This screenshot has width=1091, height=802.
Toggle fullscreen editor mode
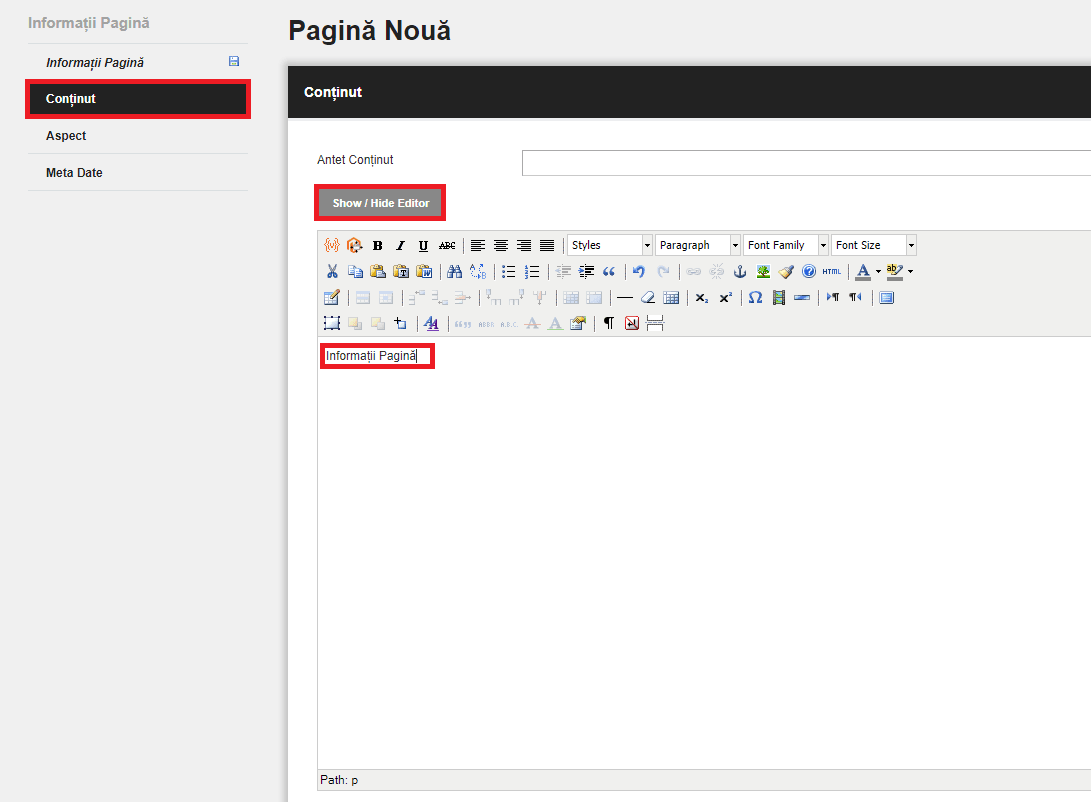pyautogui.click(x=886, y=298)
